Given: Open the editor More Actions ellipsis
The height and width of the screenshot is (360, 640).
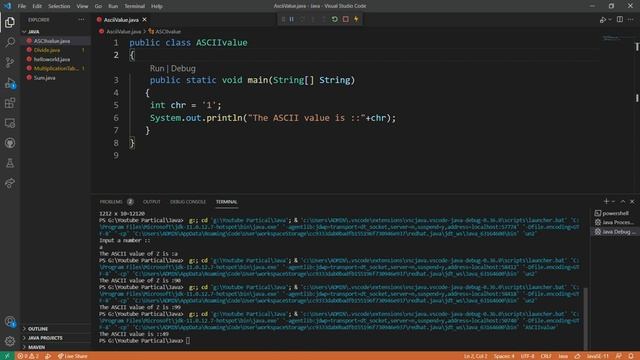Looking at the screenshot, I should [631, 20].
